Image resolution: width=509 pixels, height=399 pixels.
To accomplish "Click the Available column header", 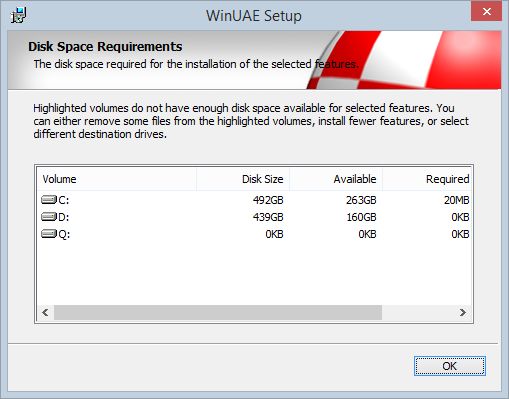I will pyautogui.click(x=336, y=179).
